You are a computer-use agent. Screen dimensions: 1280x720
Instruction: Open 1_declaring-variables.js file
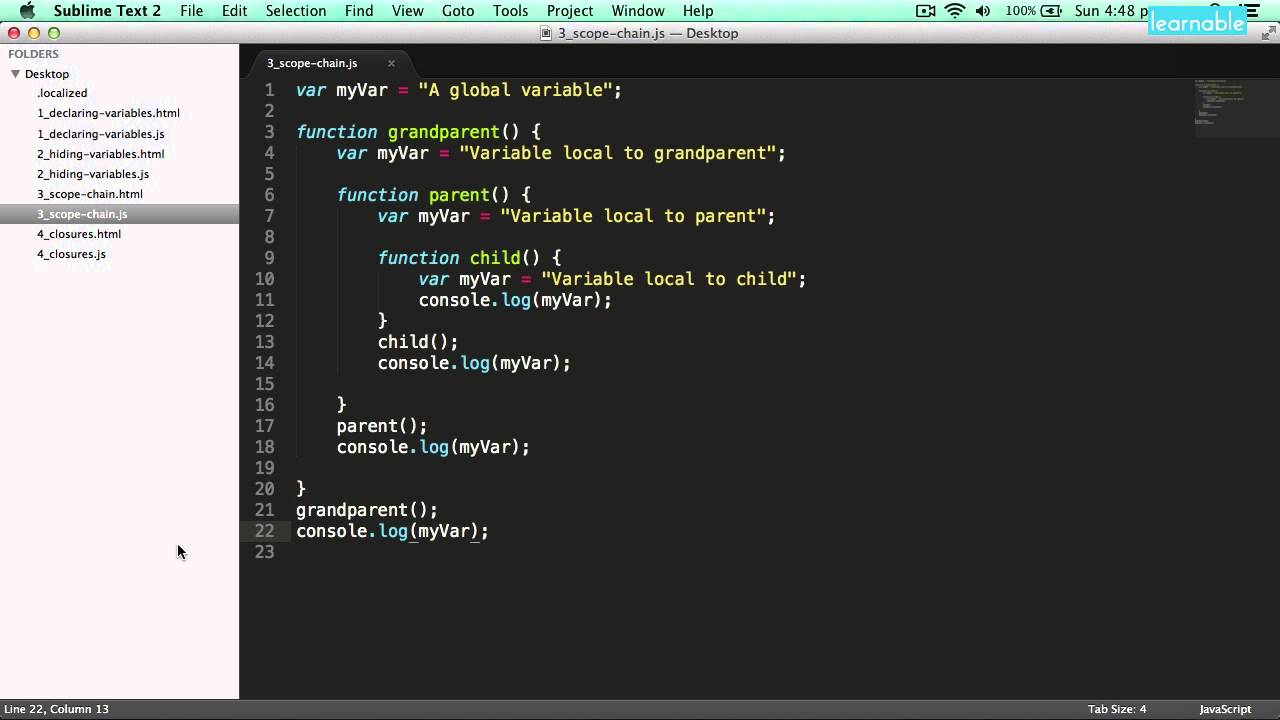click(101, 134)
